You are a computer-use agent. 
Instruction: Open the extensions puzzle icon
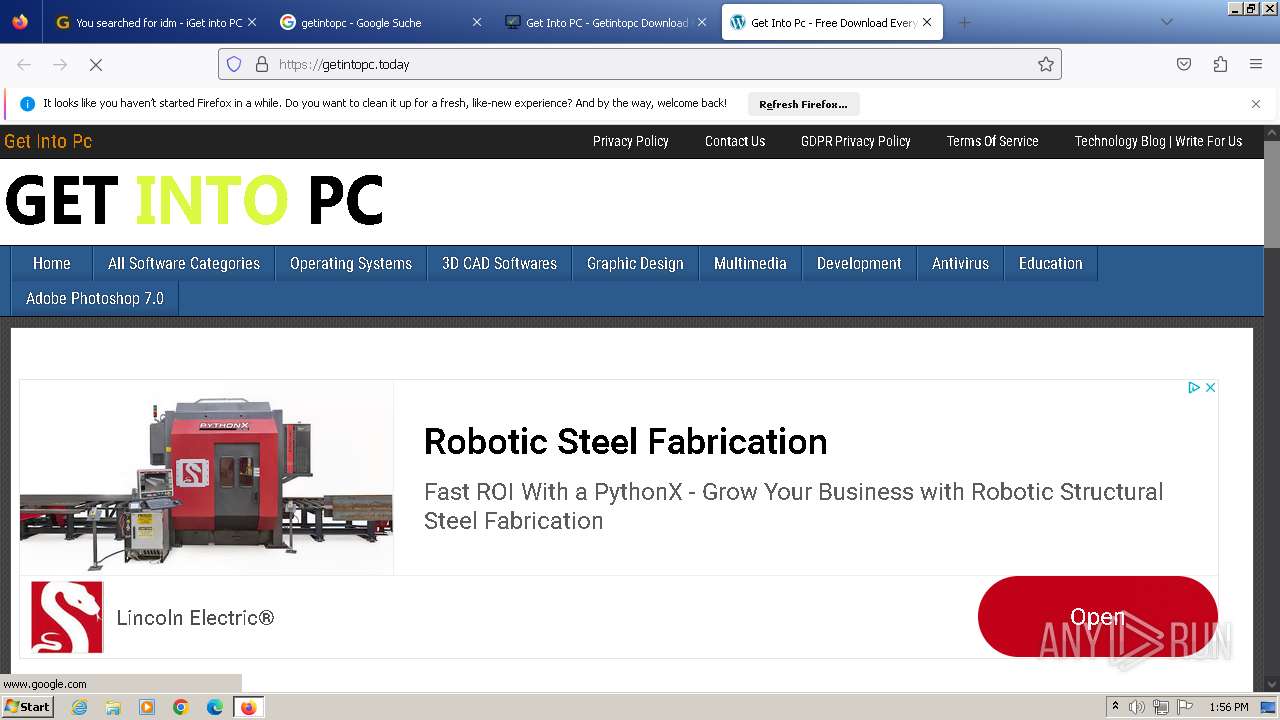coord(1220,64)
